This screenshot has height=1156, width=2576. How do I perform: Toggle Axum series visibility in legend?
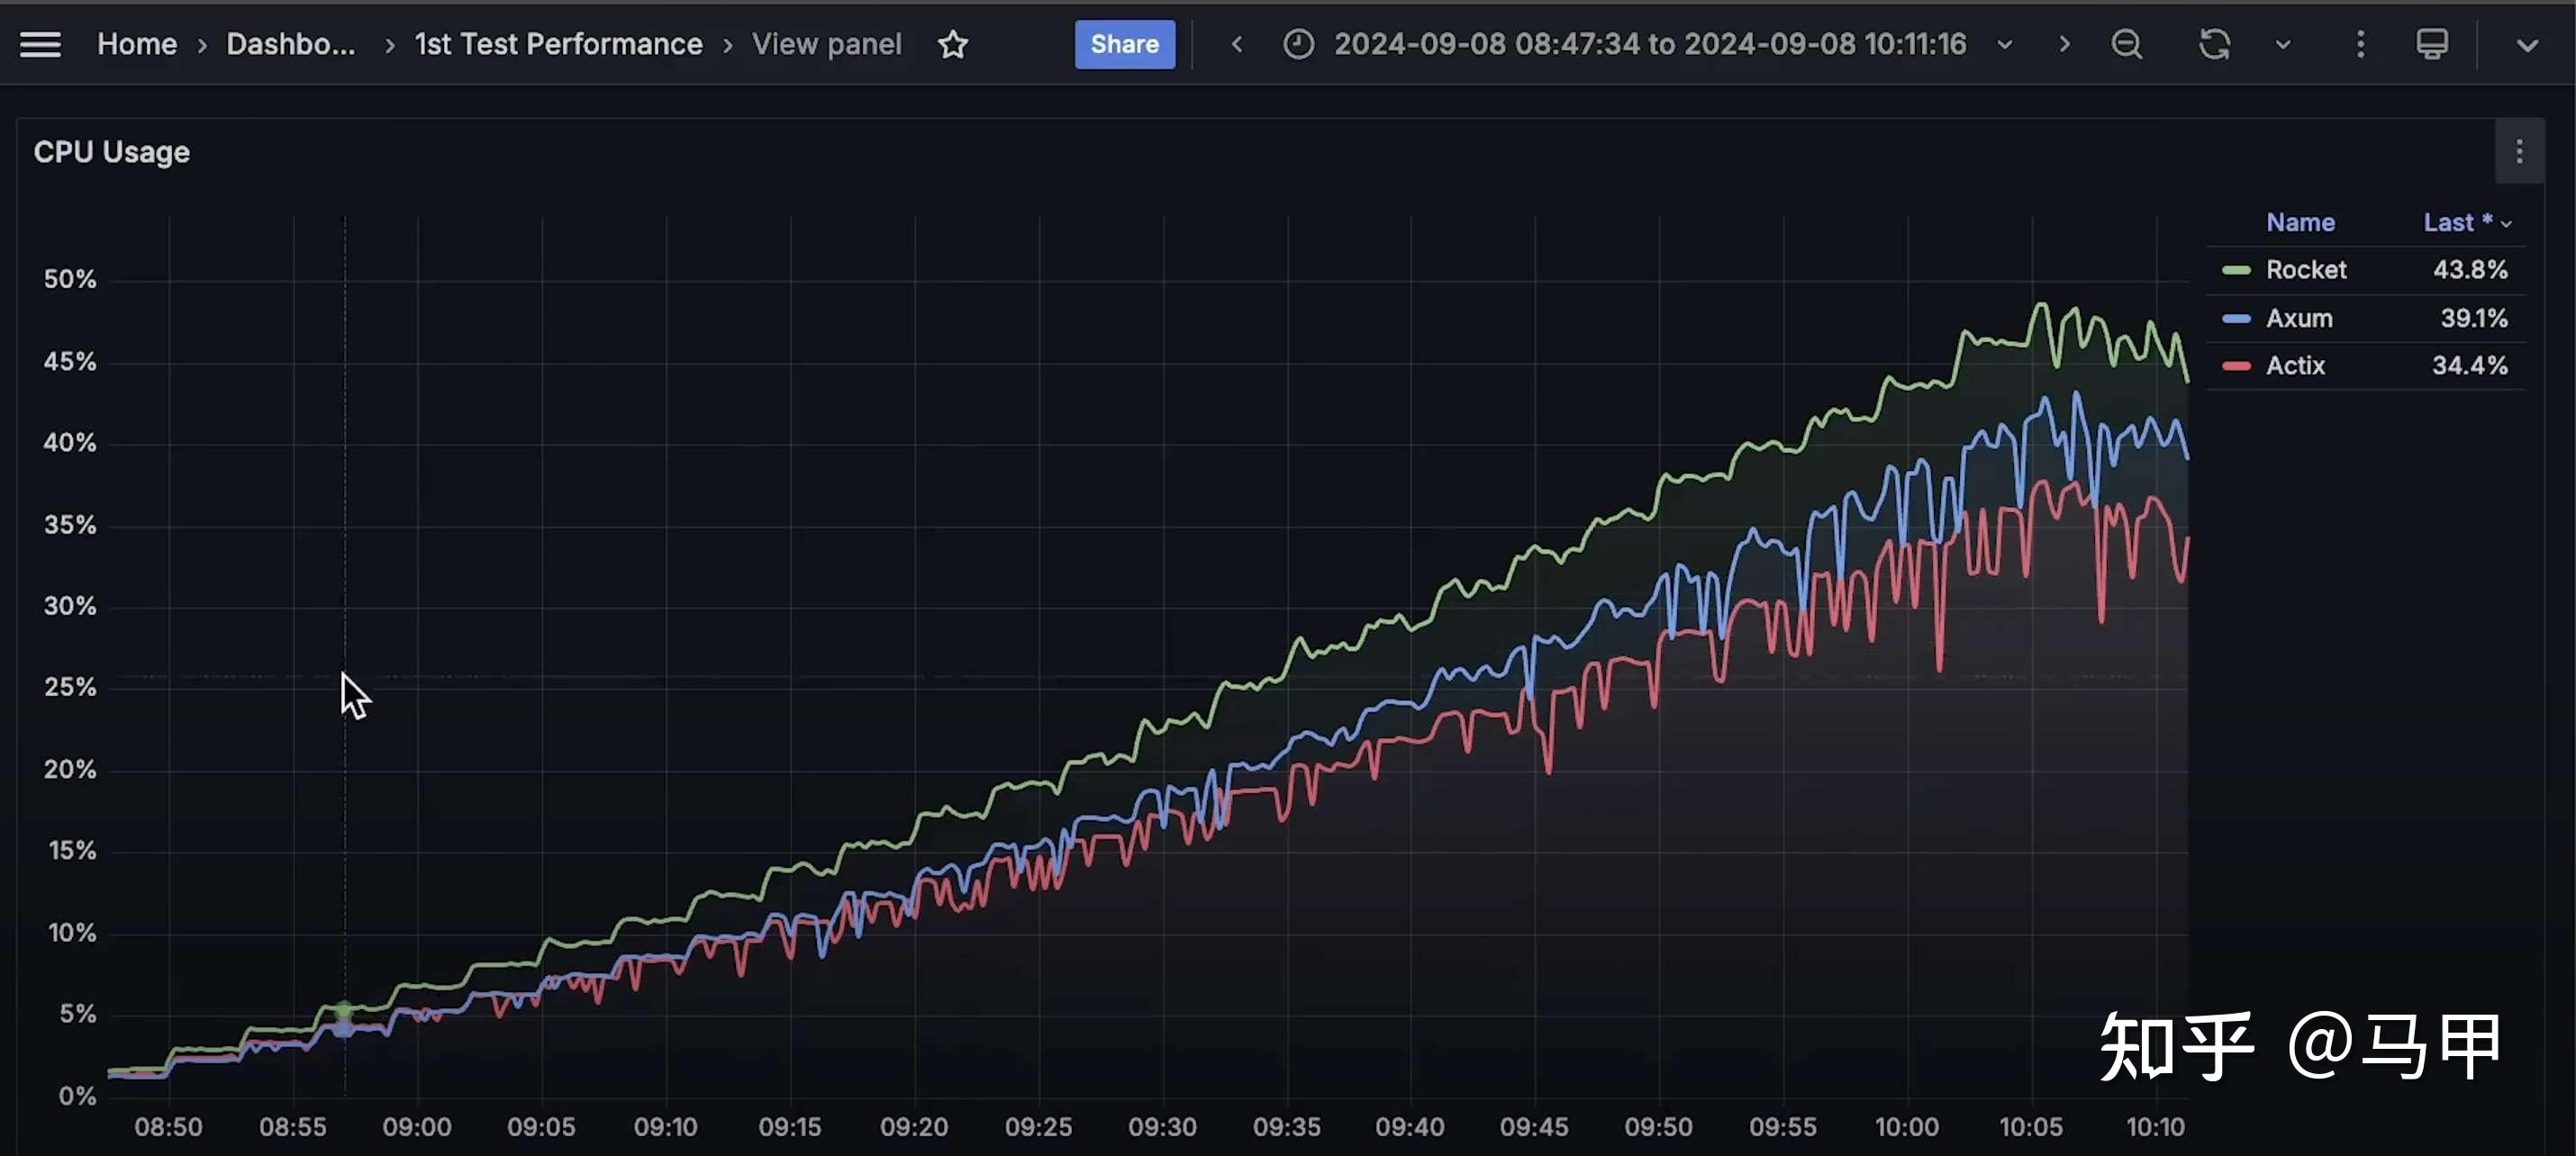pyautogui.click(x=2298, y=318)
